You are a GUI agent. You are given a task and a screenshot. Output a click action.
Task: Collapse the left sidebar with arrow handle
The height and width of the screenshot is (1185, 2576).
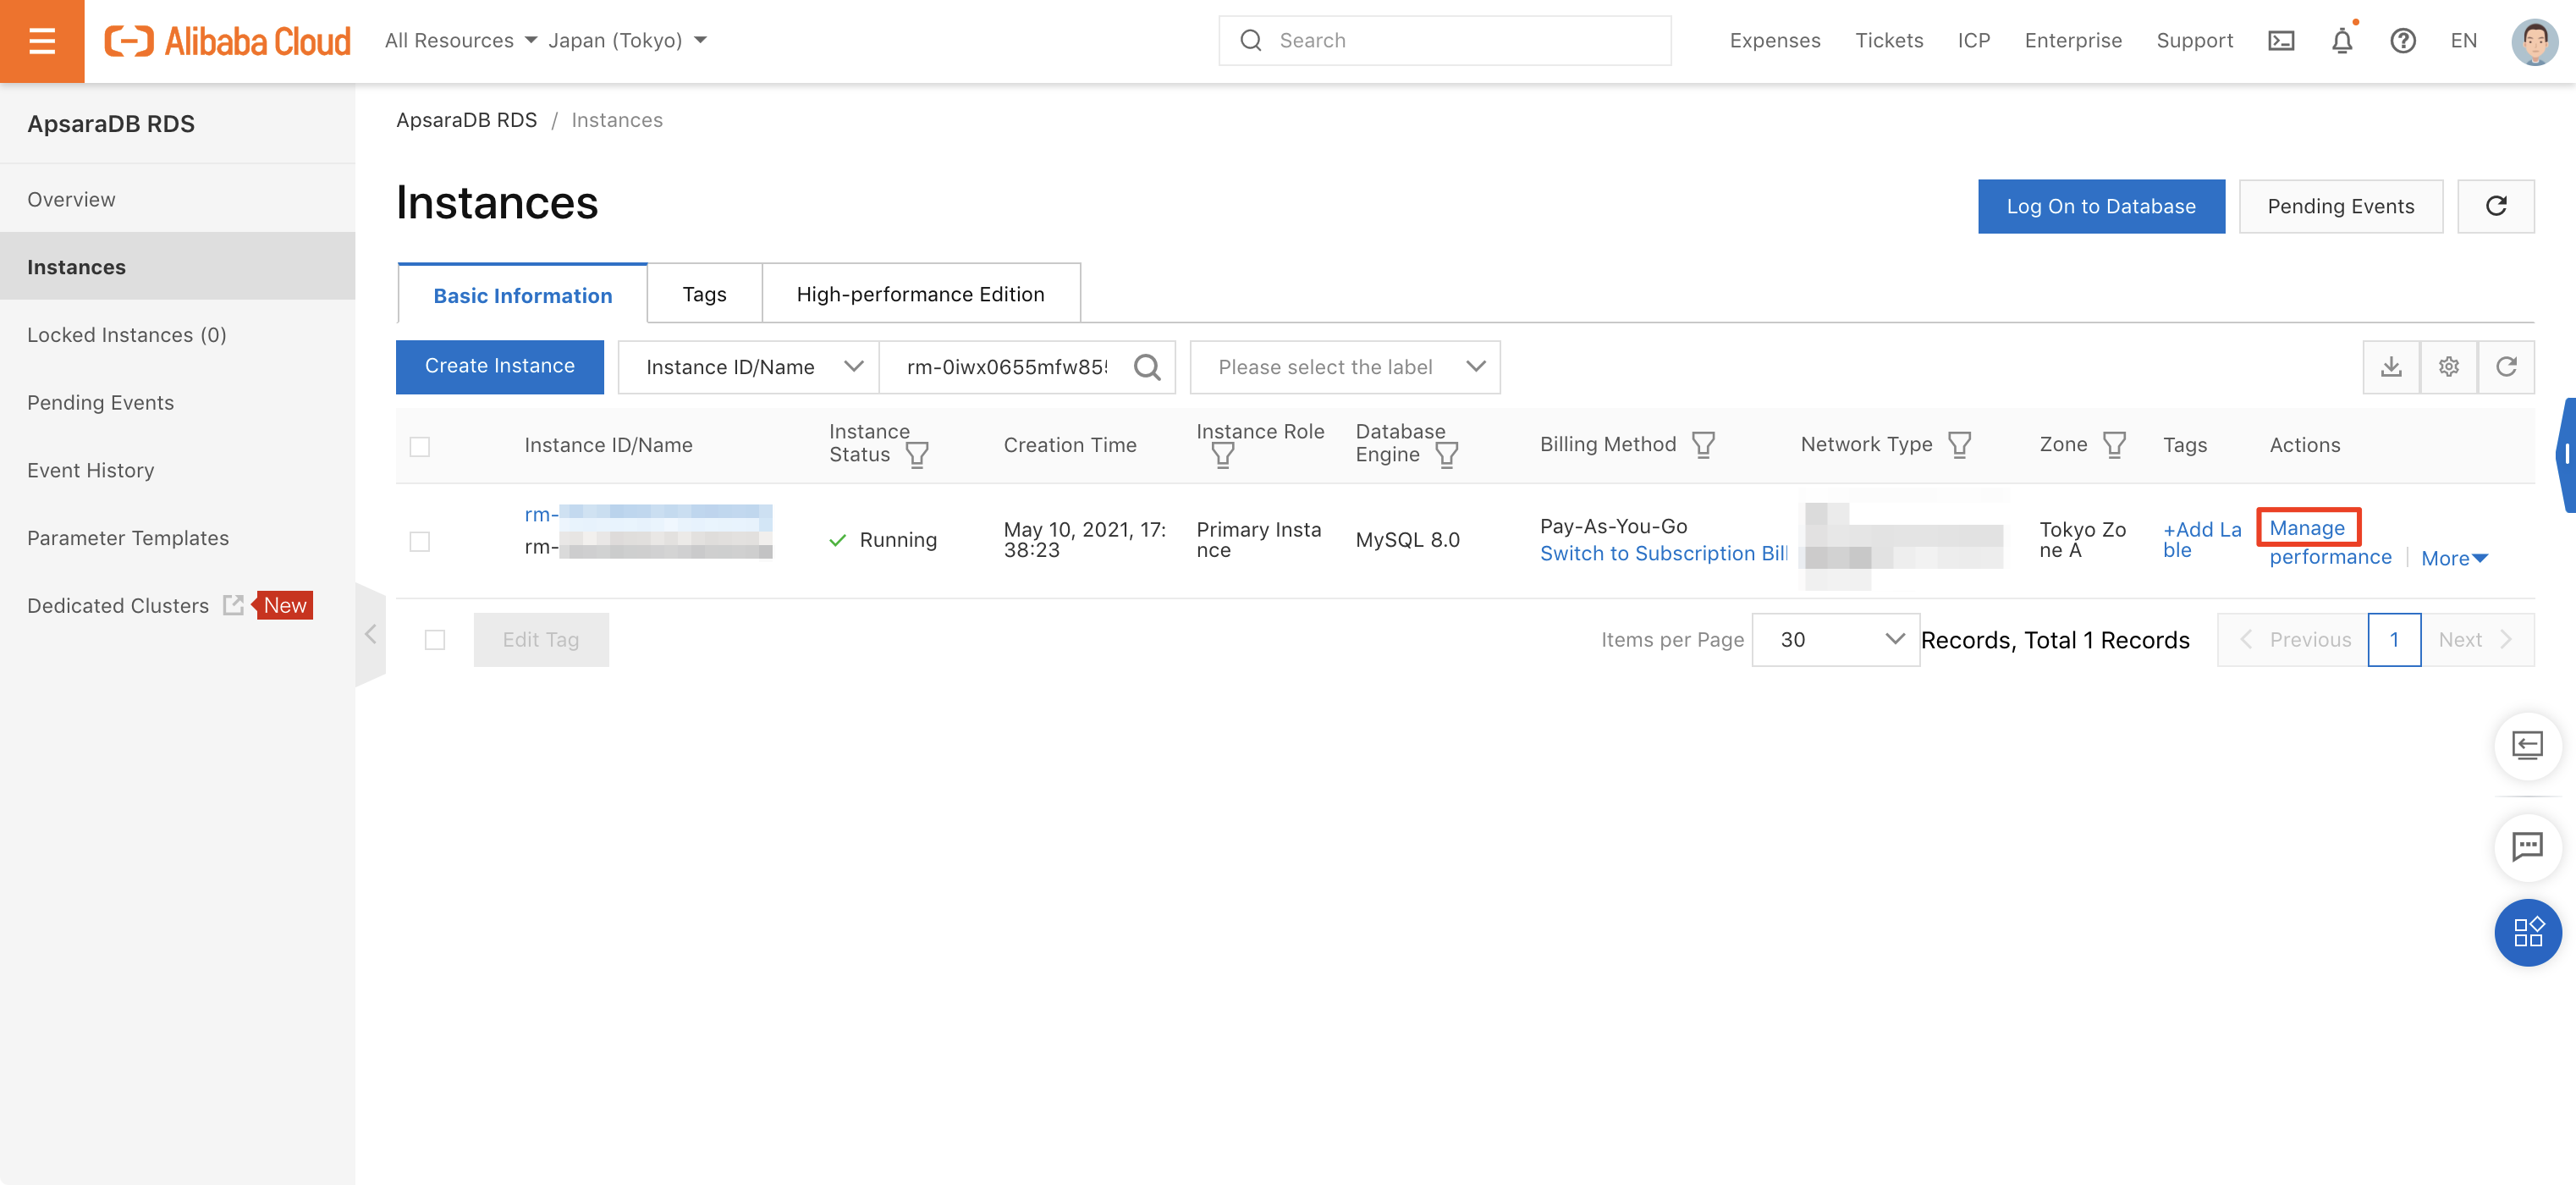click(370, 634)
